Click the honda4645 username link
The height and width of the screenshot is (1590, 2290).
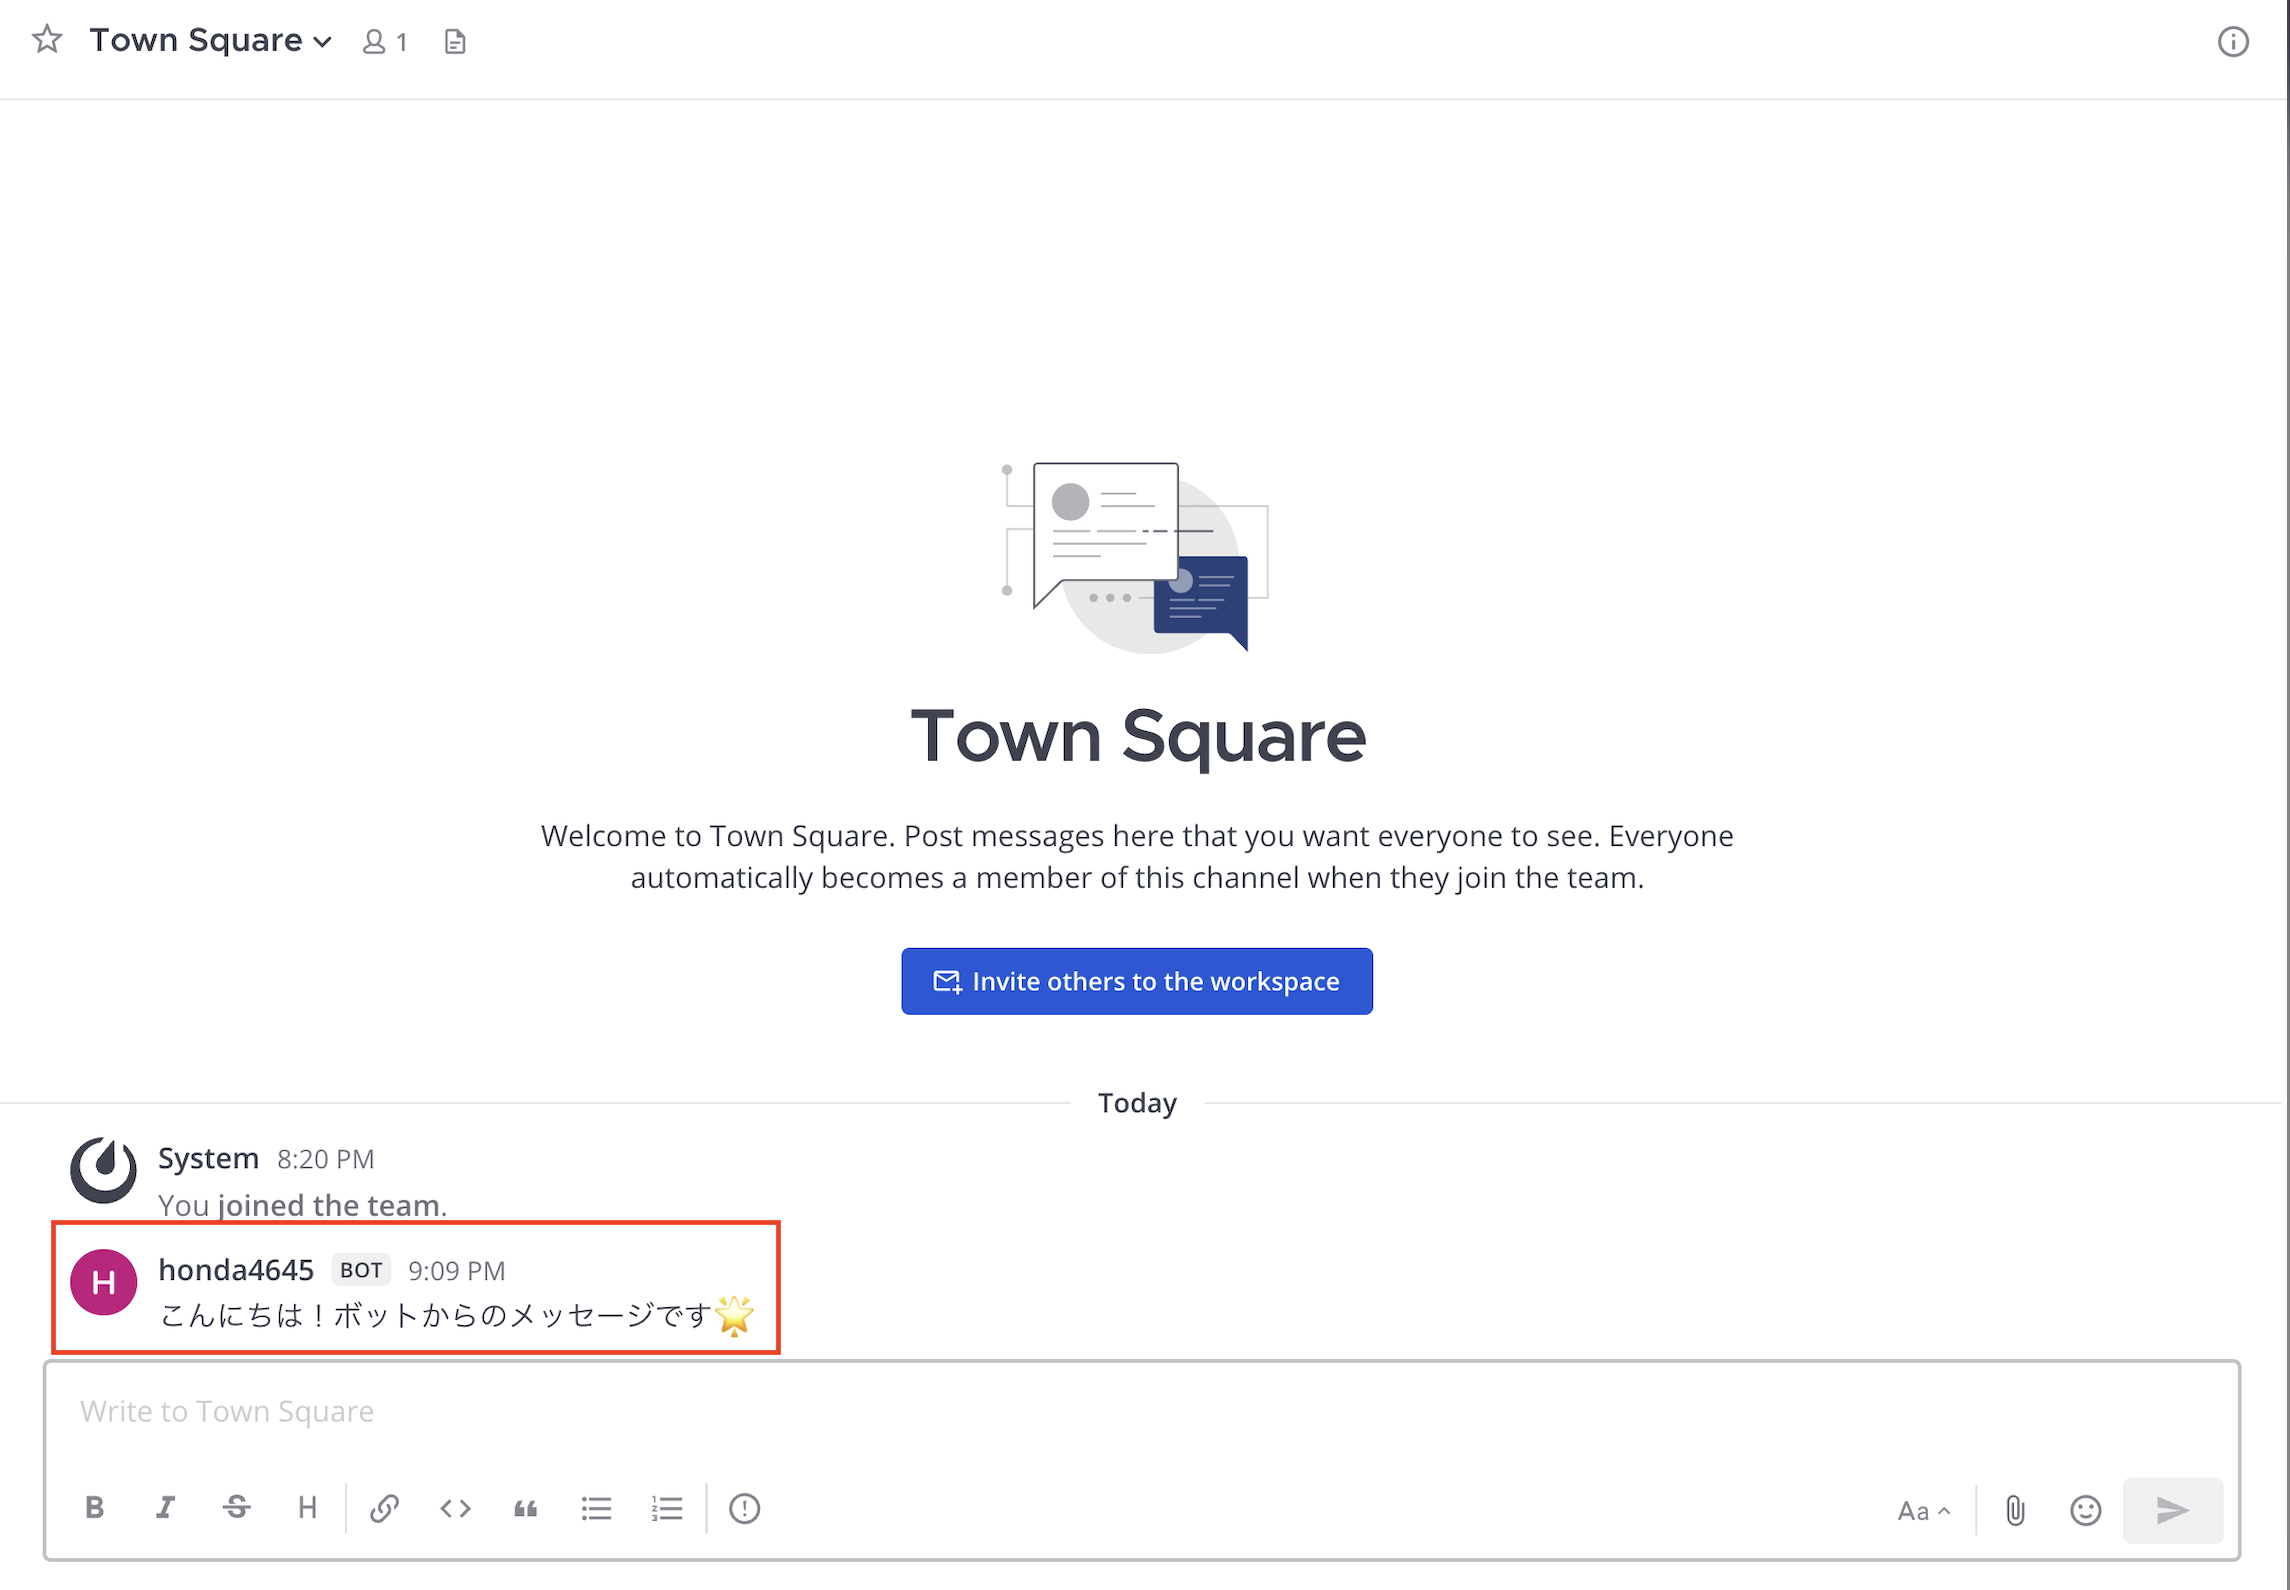tap(236, 1270)
